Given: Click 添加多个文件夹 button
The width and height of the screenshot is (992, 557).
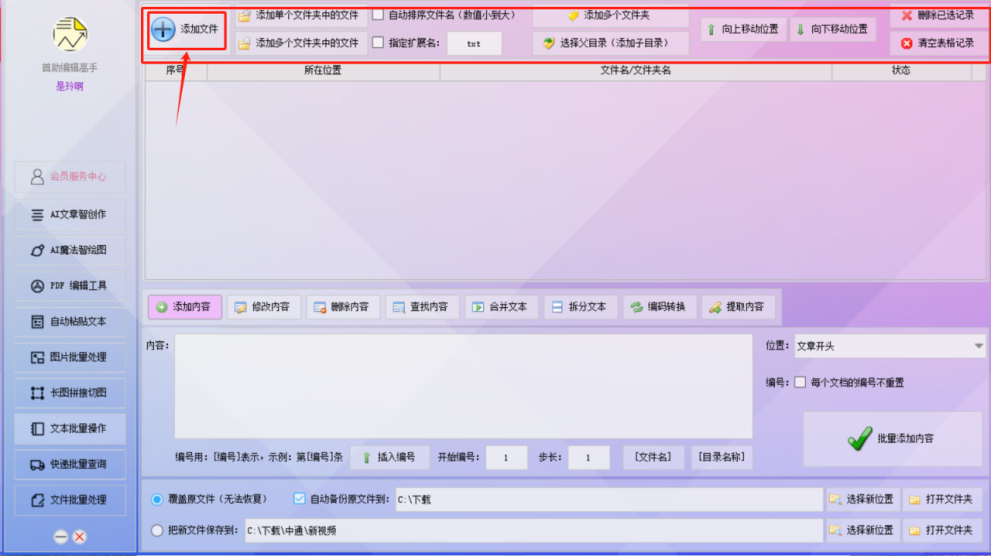Looking at the screenshot, I should pyautogui.click(x=610, y=15).
